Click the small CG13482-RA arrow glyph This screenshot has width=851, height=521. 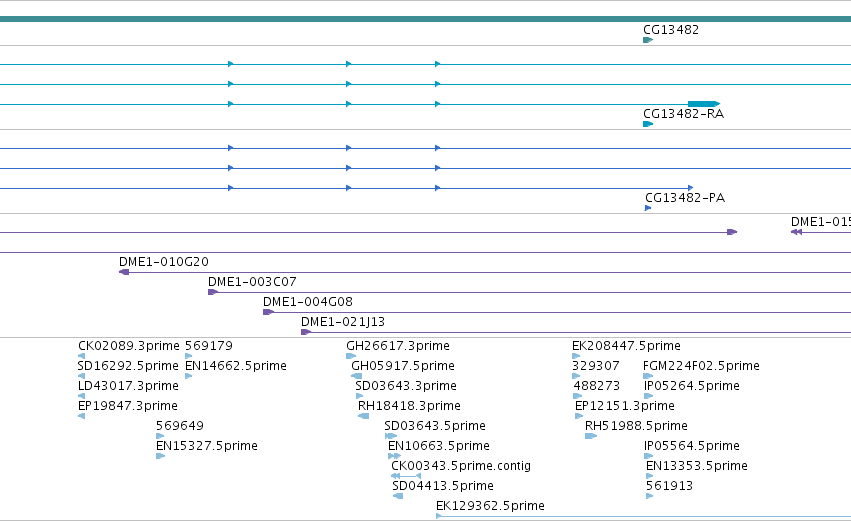pyautogui.click(x=648, y=124)
